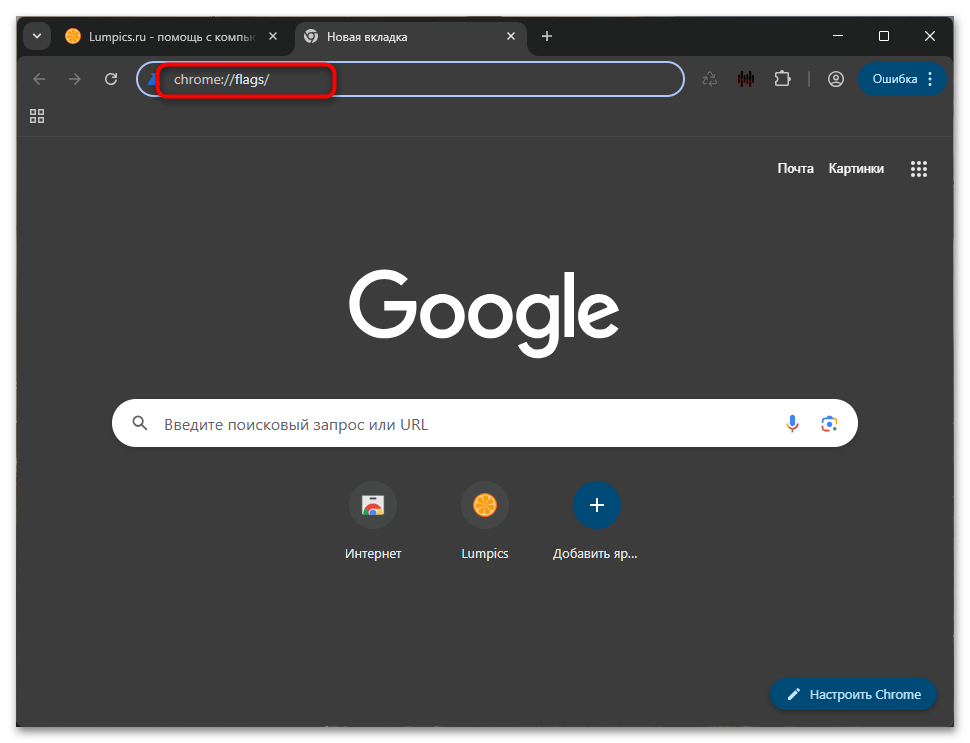The height and width of the screenshot is (743, 970).
Task: Open the browser profile icon
Action: (836, 78)
